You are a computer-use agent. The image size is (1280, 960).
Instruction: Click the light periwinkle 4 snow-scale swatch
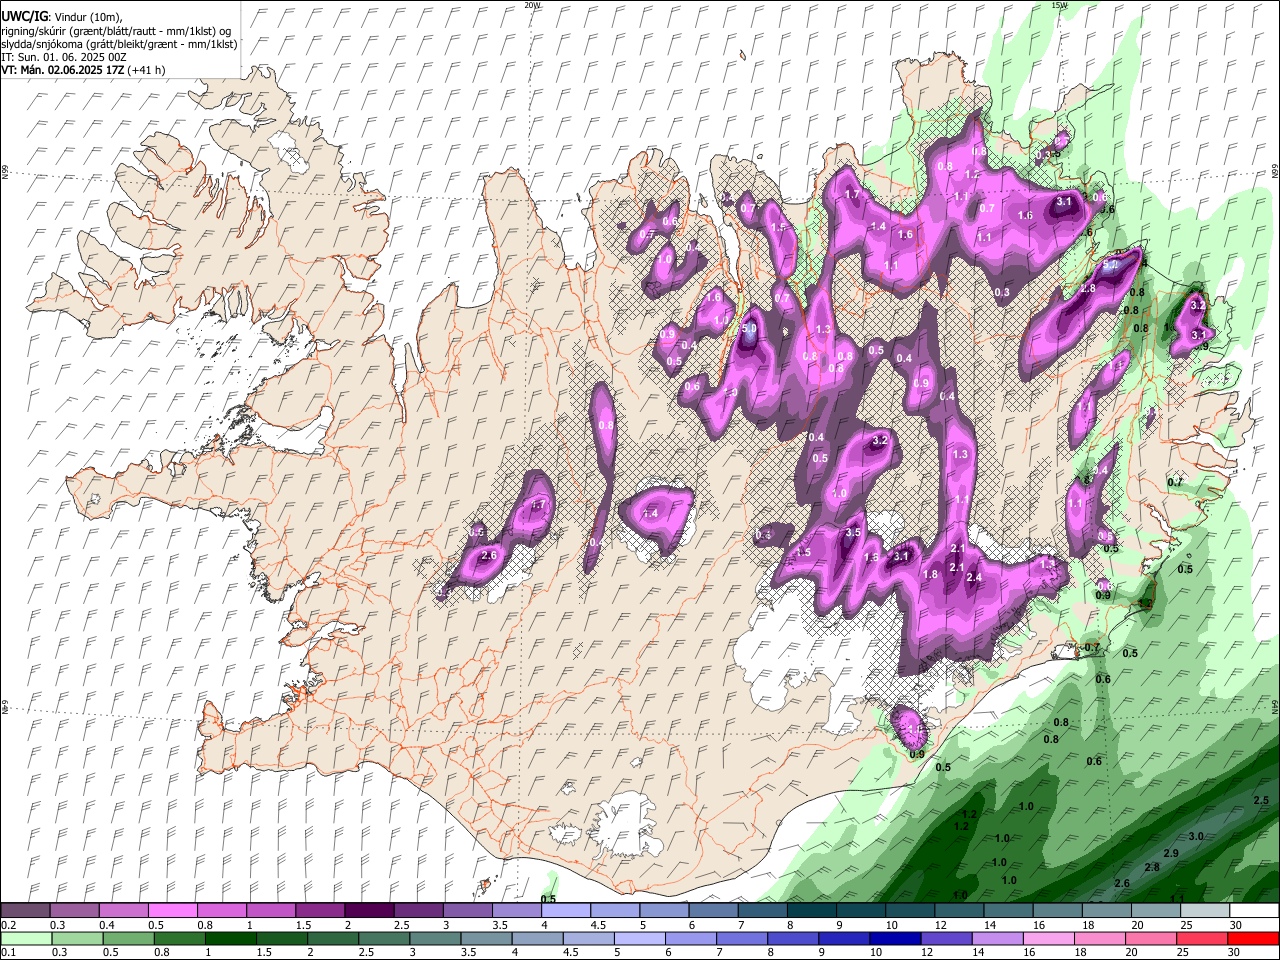coord(565,910)
